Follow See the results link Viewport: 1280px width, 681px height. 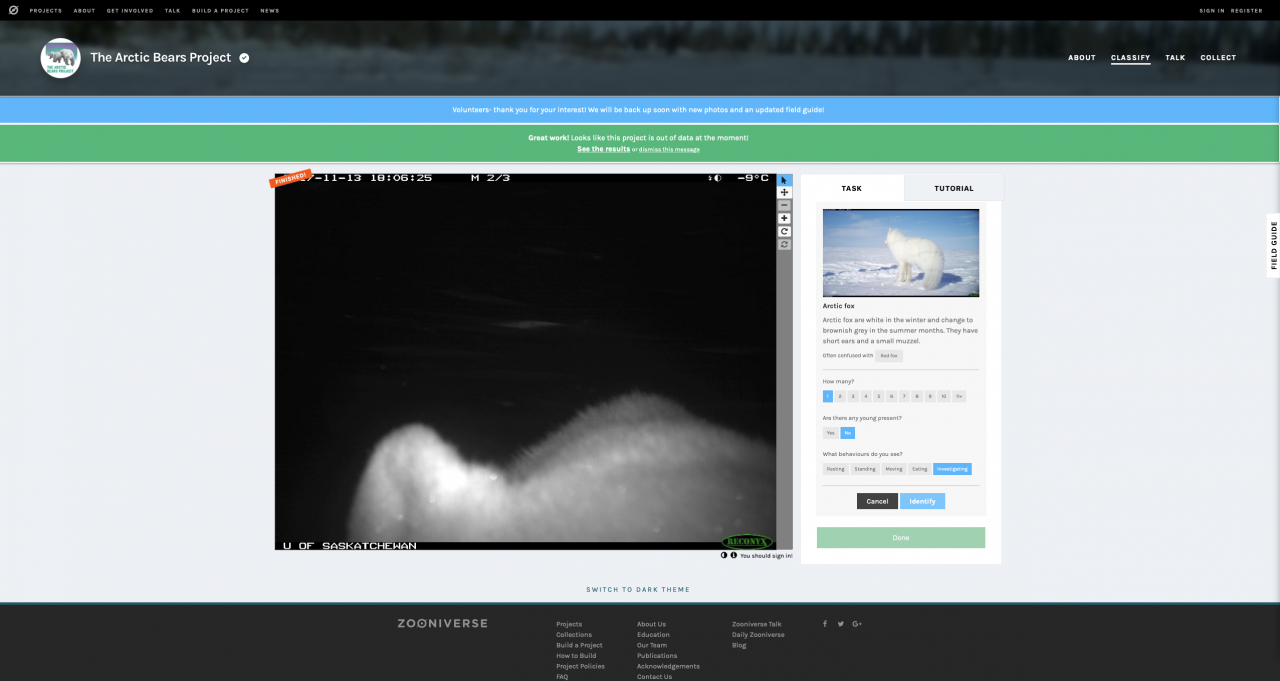click(603, 149)
